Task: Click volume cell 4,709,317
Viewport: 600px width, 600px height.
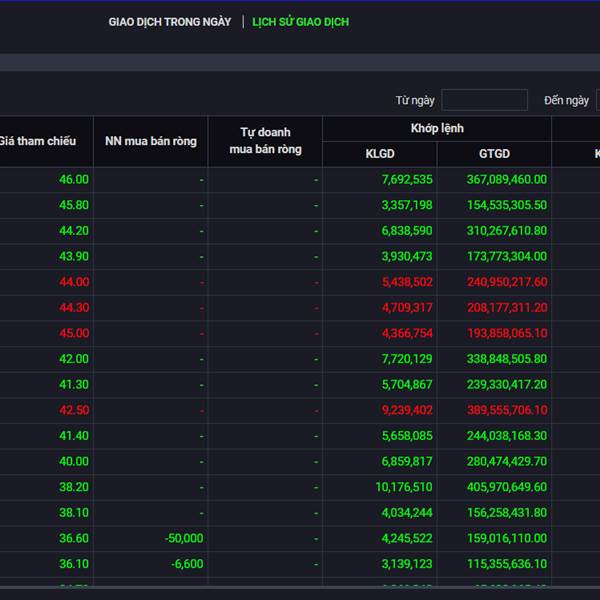Action: [x=407, y=308]
